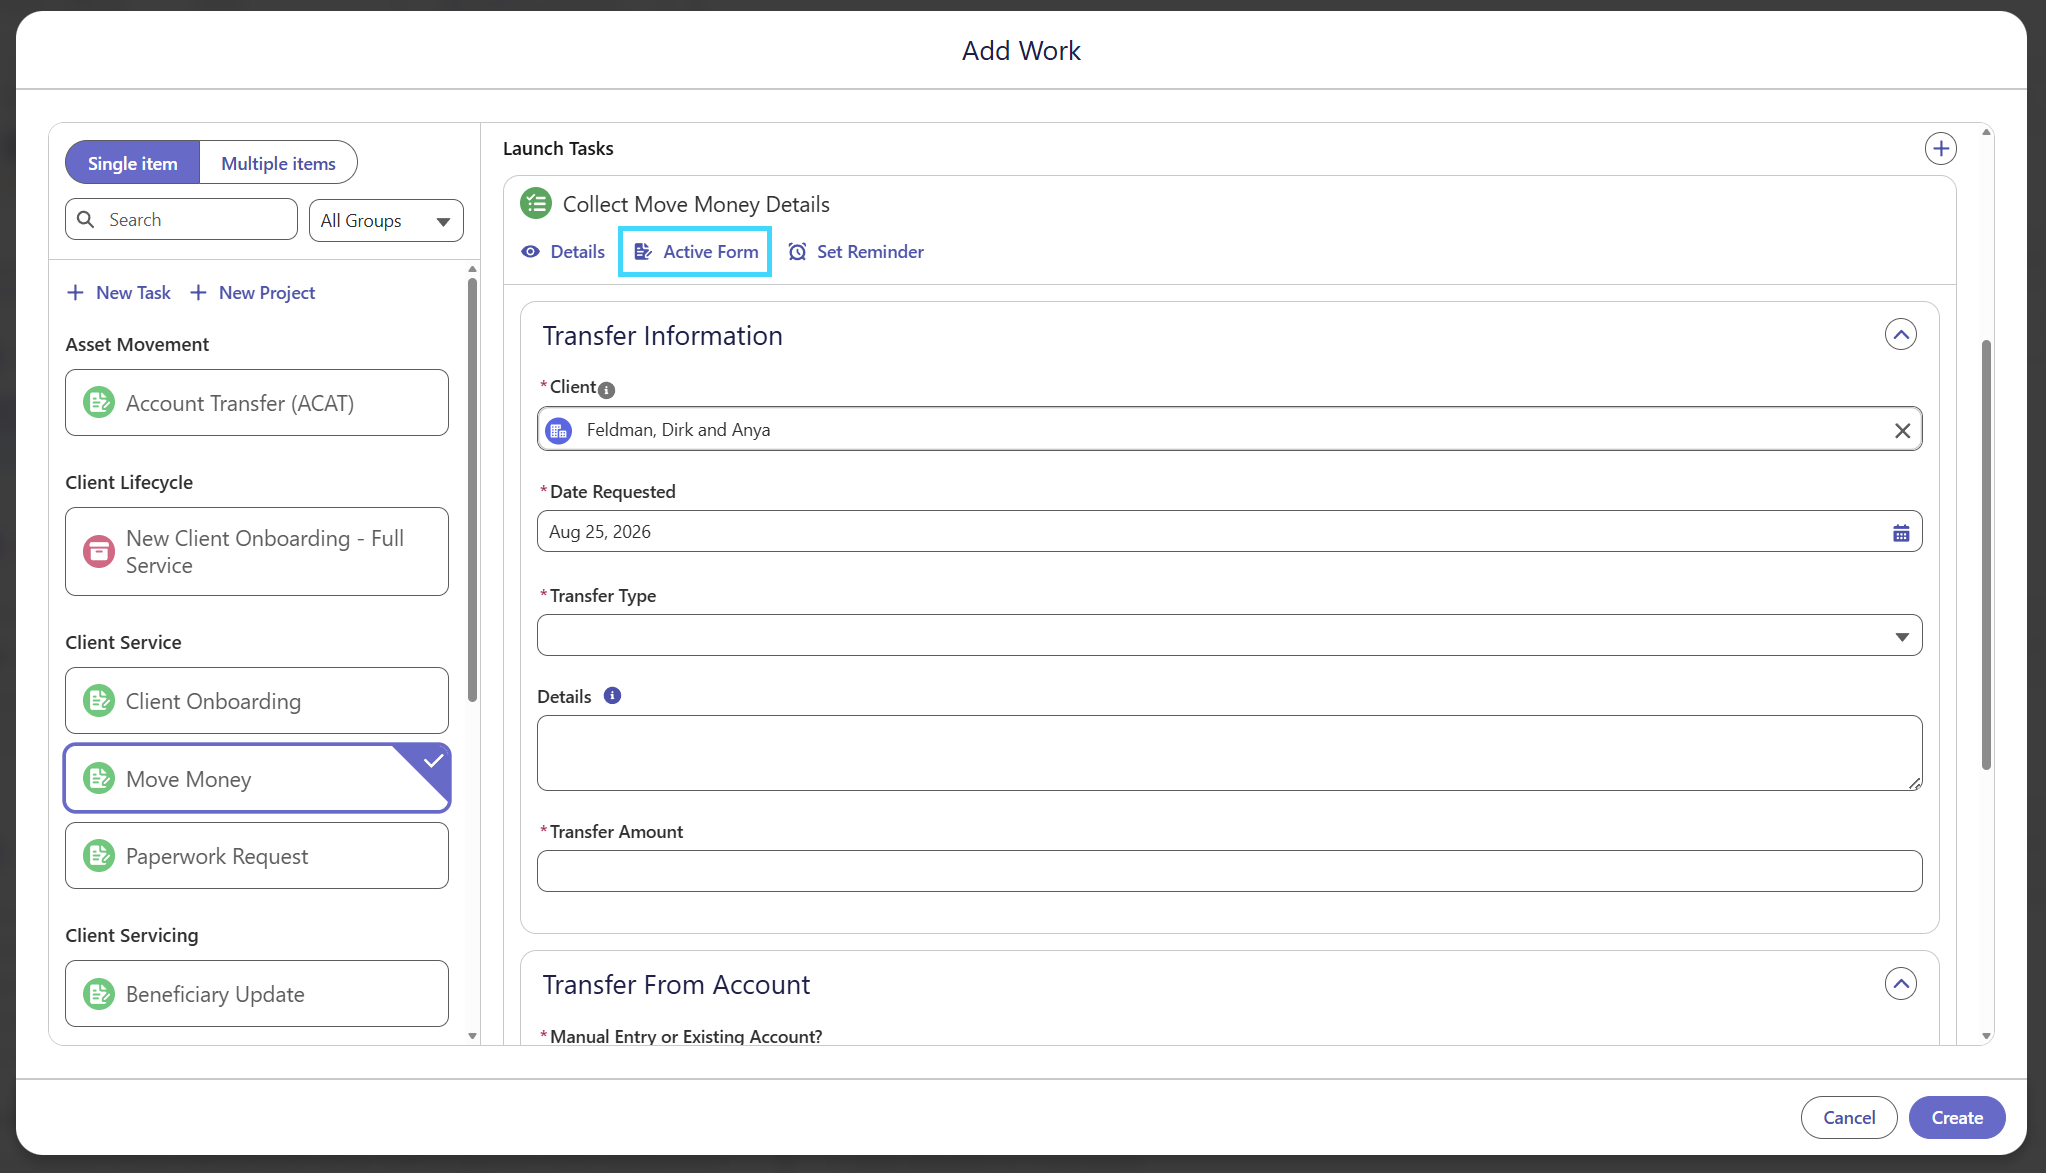Click the Client Onboarding template icon

click(x=98, y=701)
